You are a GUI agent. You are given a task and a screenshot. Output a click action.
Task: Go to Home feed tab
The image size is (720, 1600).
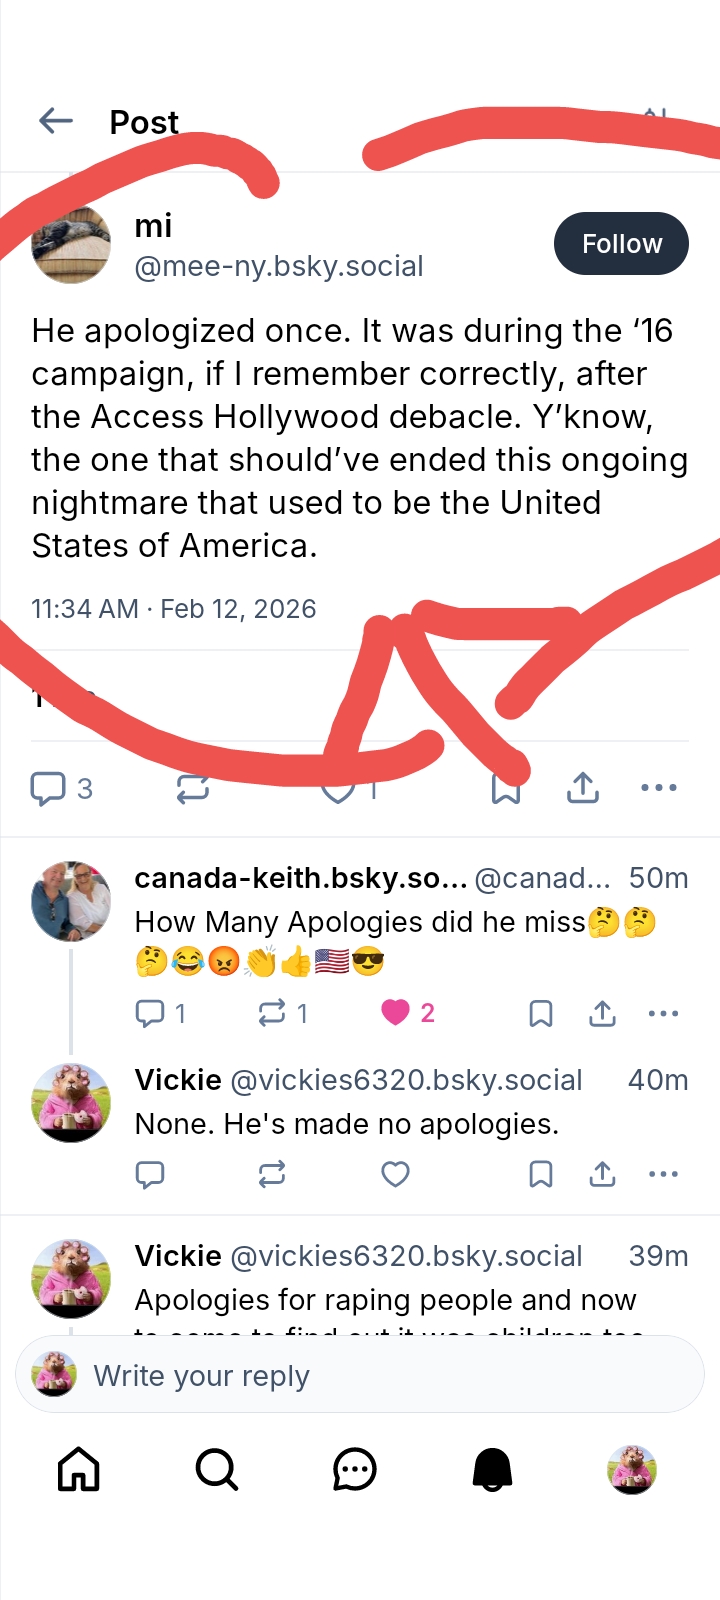[x=79, y=1470]
